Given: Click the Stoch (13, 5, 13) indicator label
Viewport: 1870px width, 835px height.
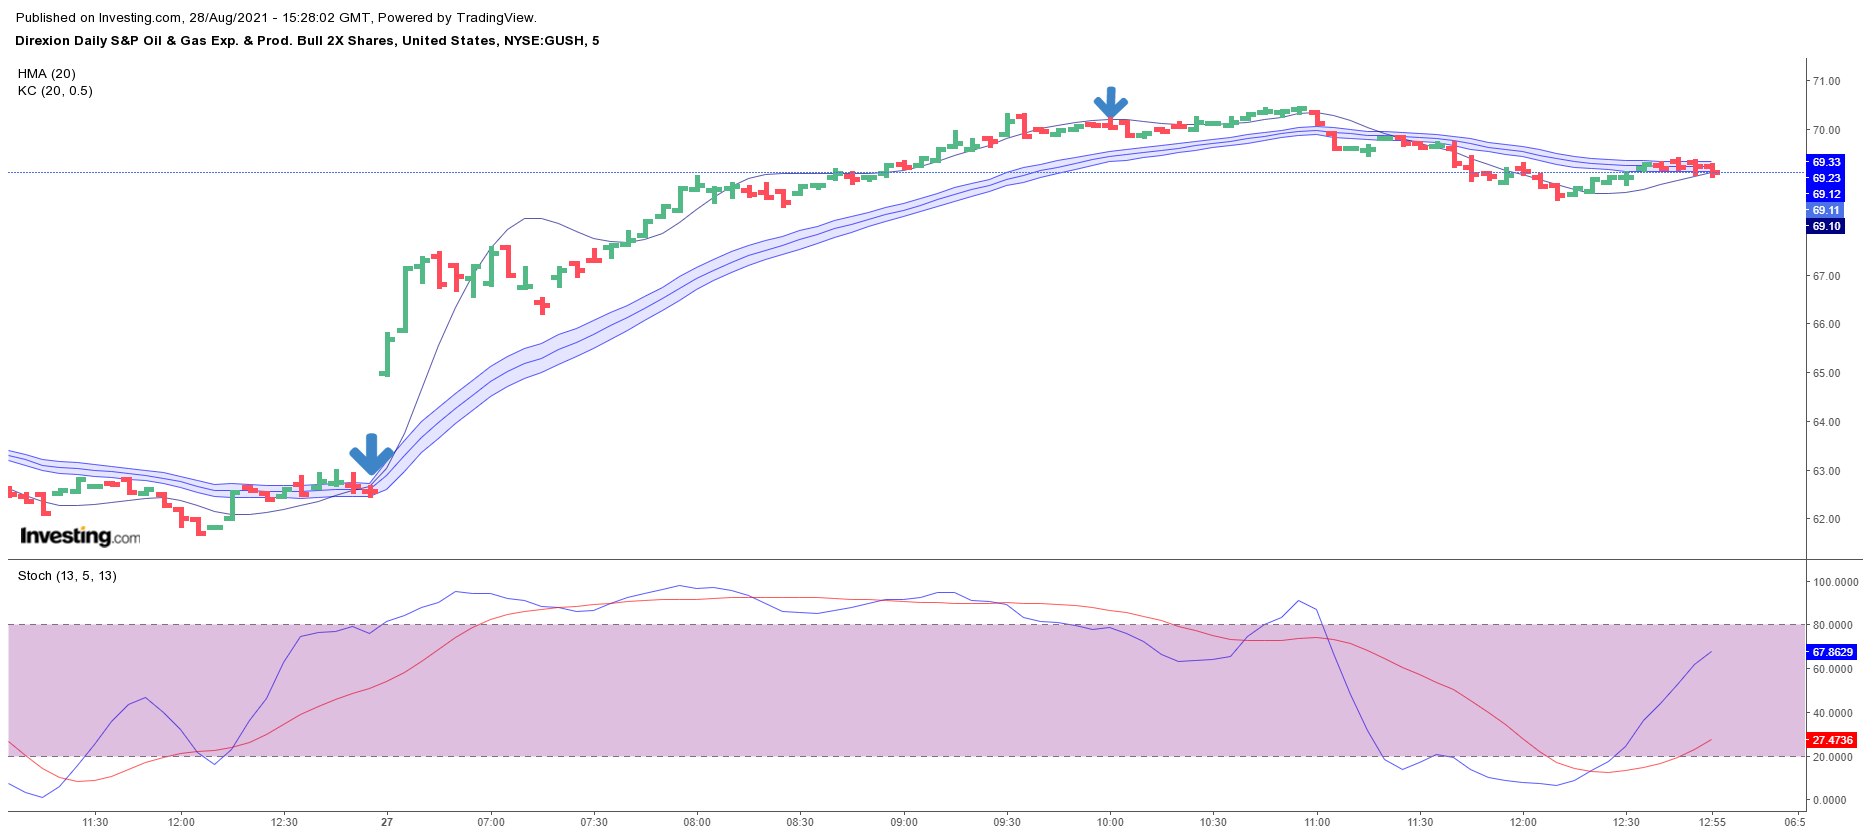Looking at the screenshot, I should (67, 575).
